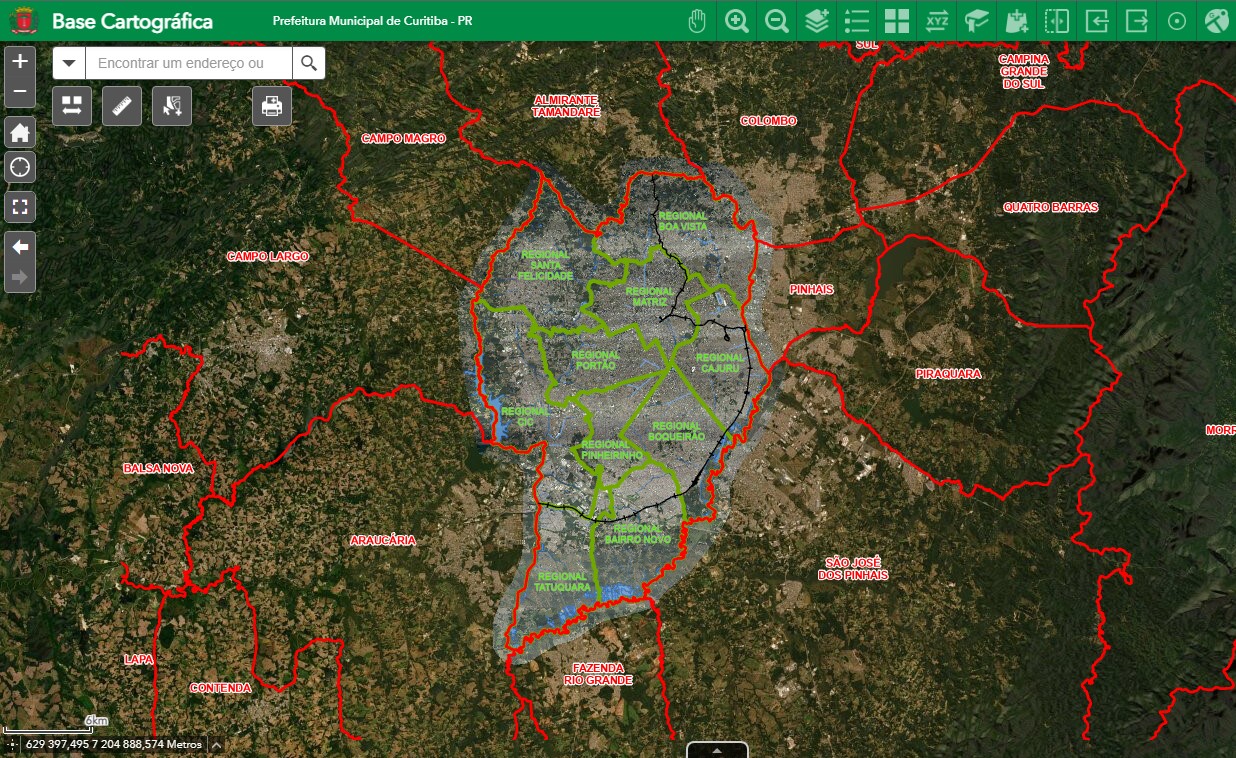The height and width of the screenshot is (758, 1236).
Task: Click the 'Araucária' municipality label
Action: click(383, 540)
